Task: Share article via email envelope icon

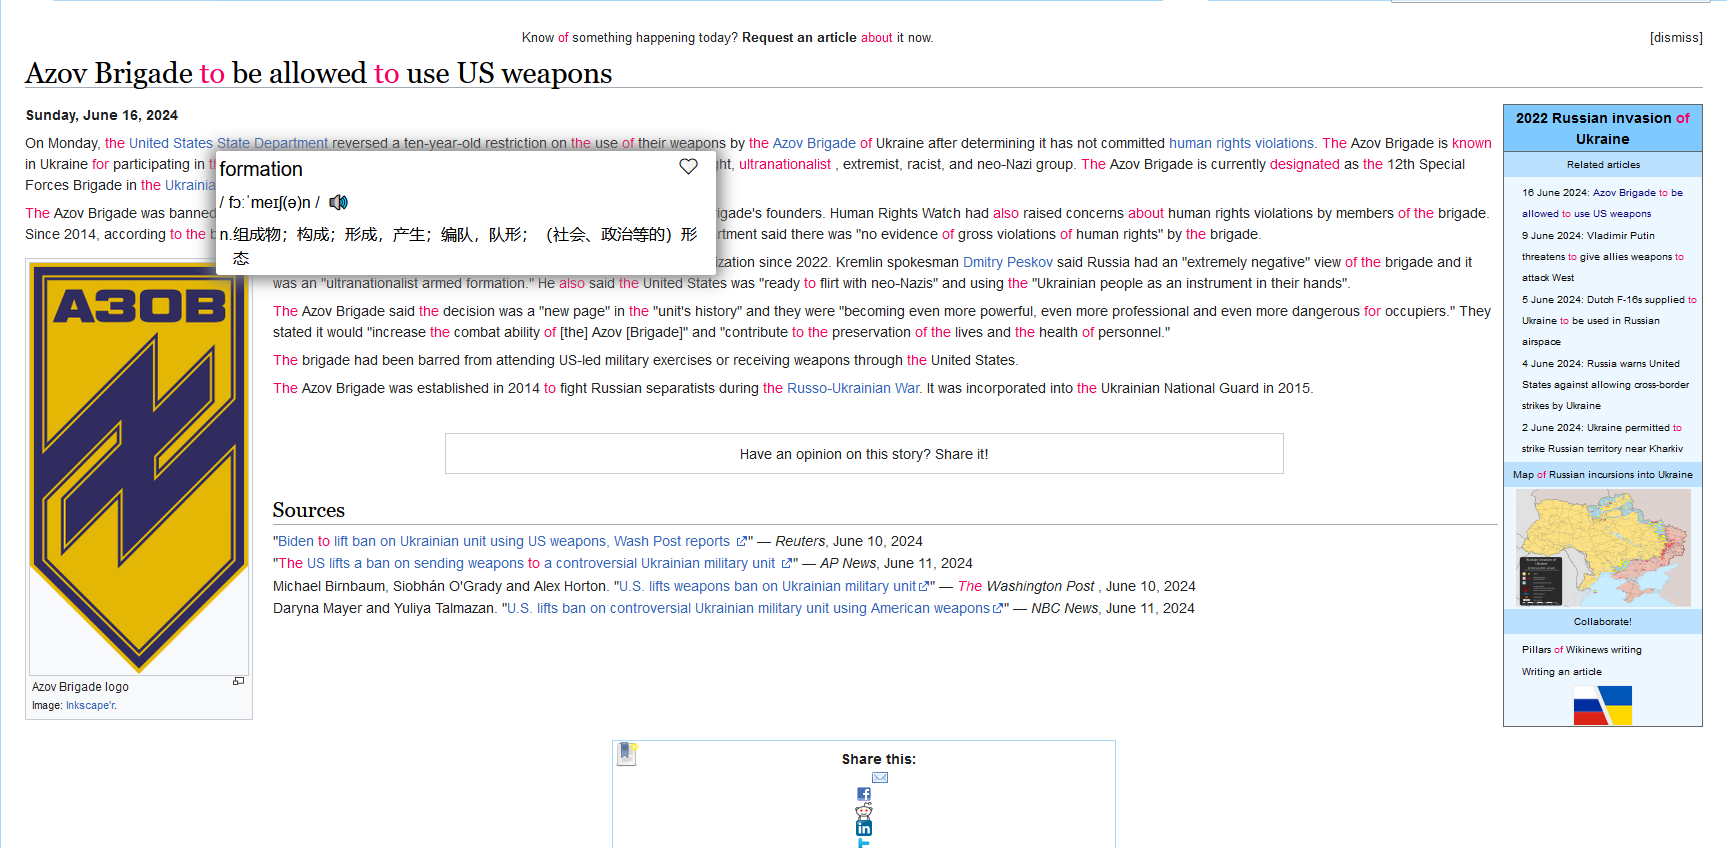Action: [880, 778]
